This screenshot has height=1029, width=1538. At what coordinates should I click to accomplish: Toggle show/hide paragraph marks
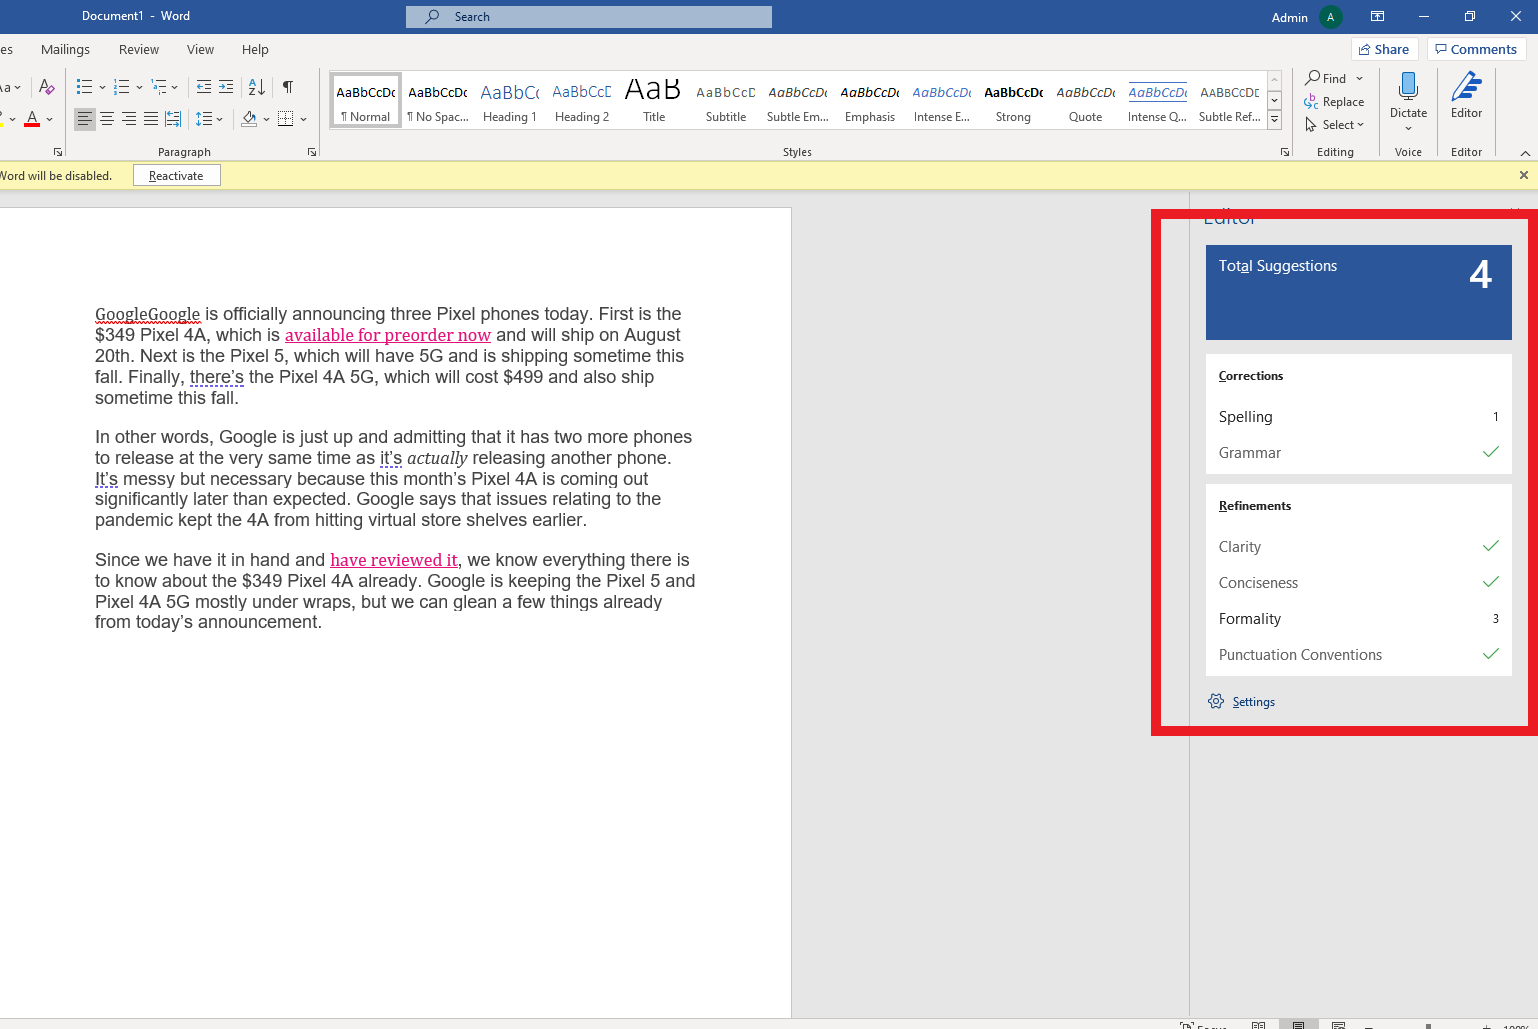[288, 87]
